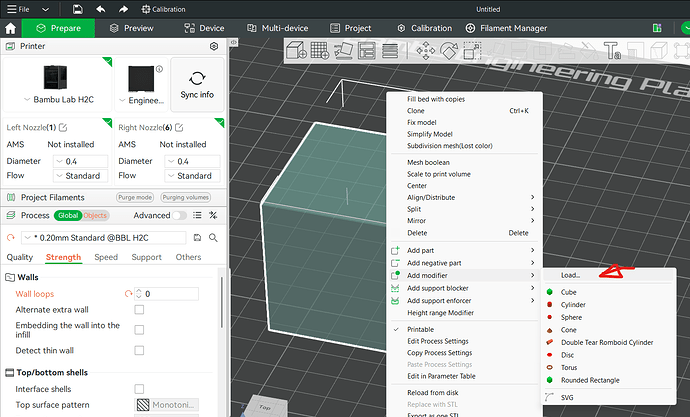Open the settings list view icon

pyautogui.click(x=197, y=215)
